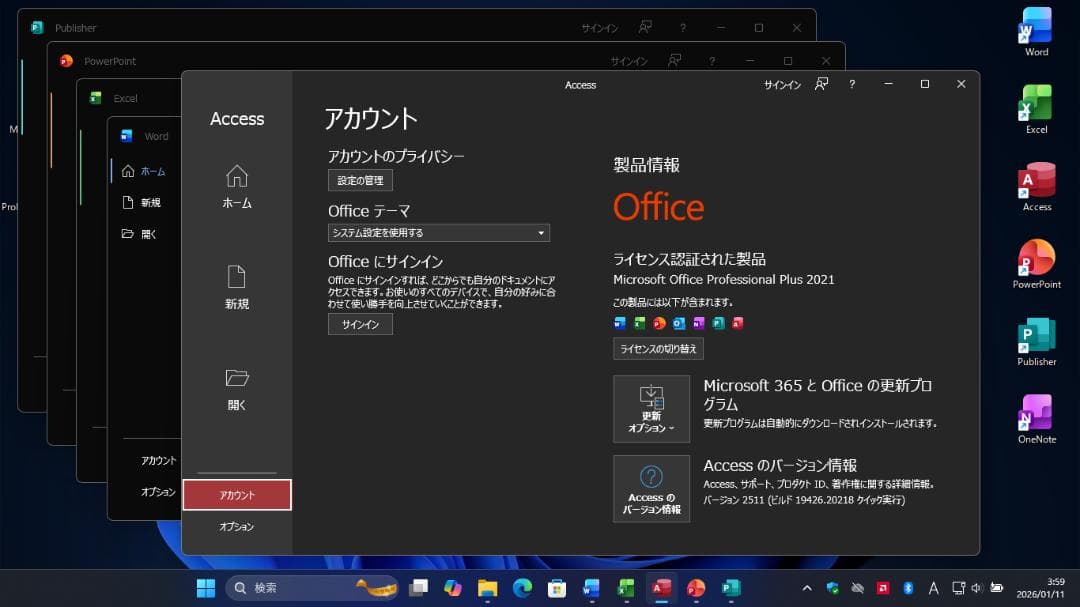Open オプション from the Access sidebar
The height and width of the screenshot is (607, 1080).
(x=236, y=526)
